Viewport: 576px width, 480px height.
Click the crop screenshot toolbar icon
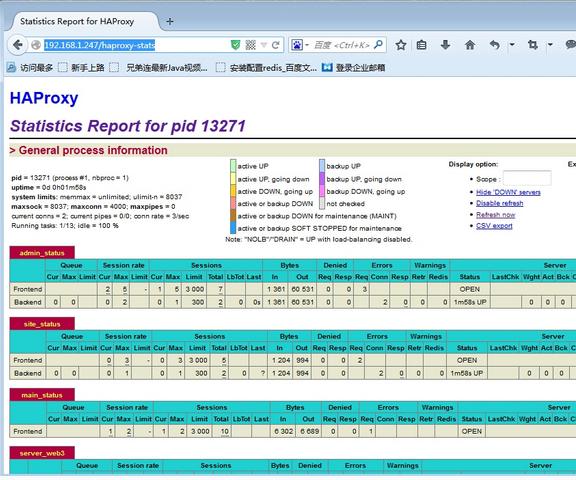click(x=533, y=45)
